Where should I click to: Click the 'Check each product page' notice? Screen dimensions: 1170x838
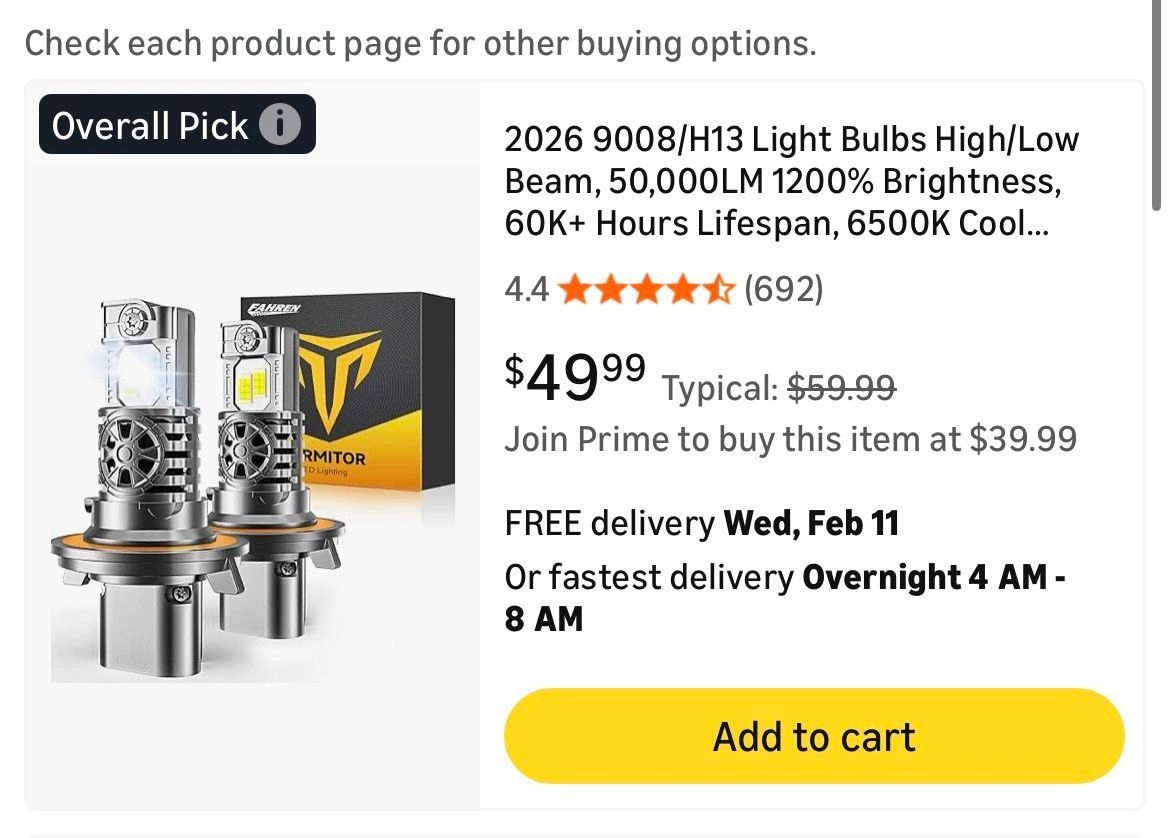point(420,43)
